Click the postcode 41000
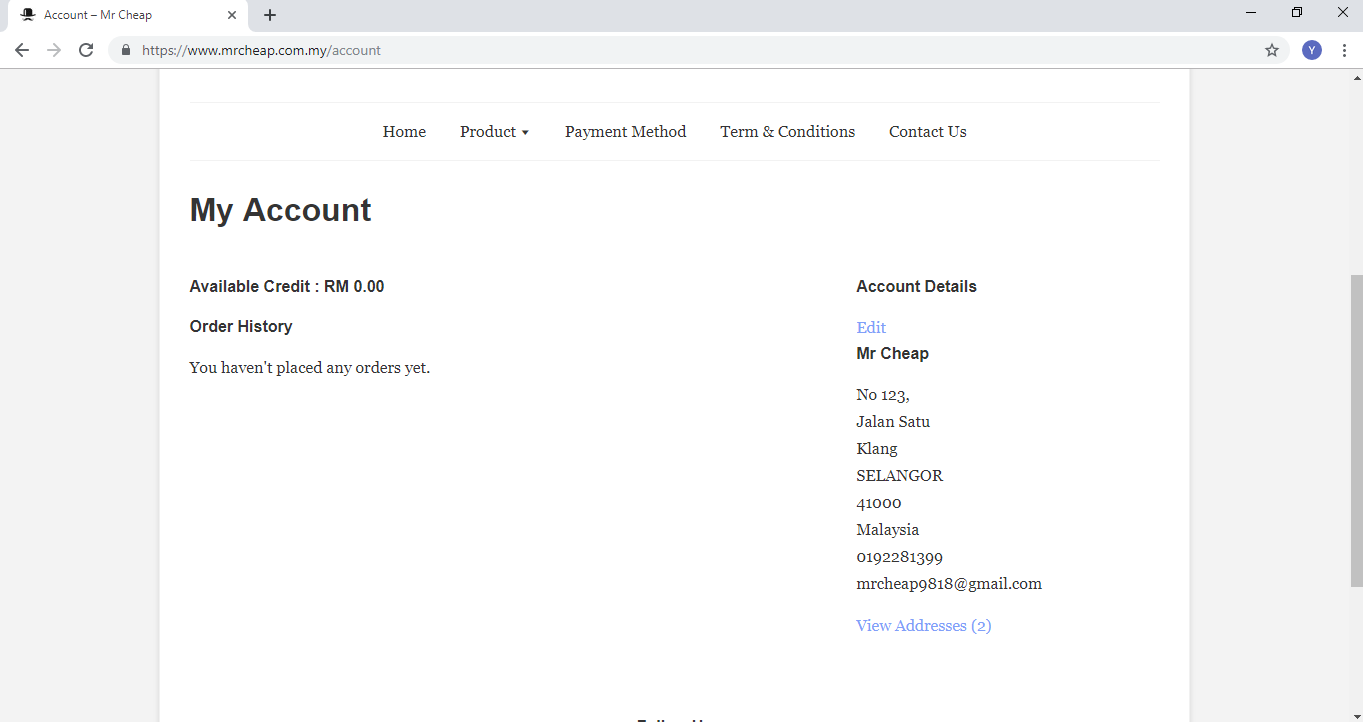This screenshot has height=722, width=1363. point(879,503)
